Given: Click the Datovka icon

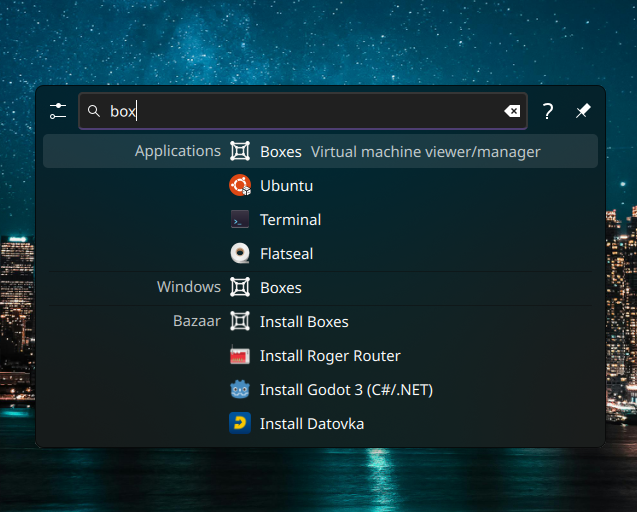Looking at the screenshot, I should click(x=240, y=423).
